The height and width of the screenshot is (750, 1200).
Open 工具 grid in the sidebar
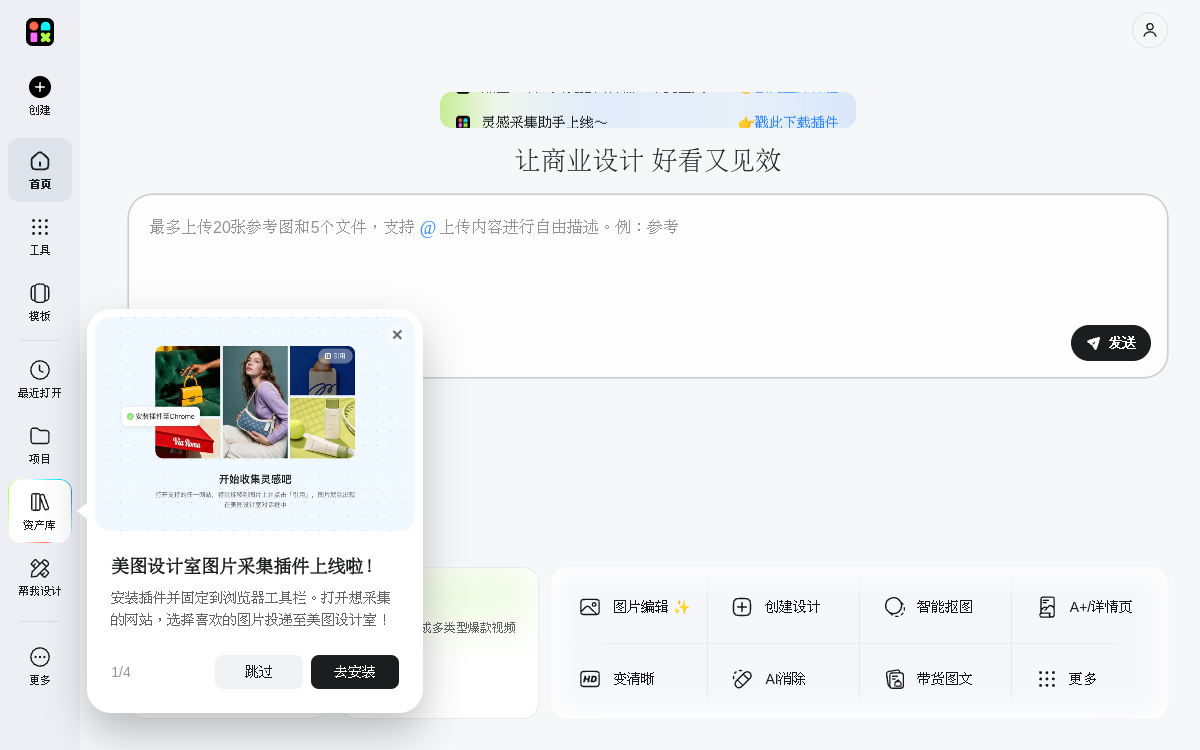40,237
